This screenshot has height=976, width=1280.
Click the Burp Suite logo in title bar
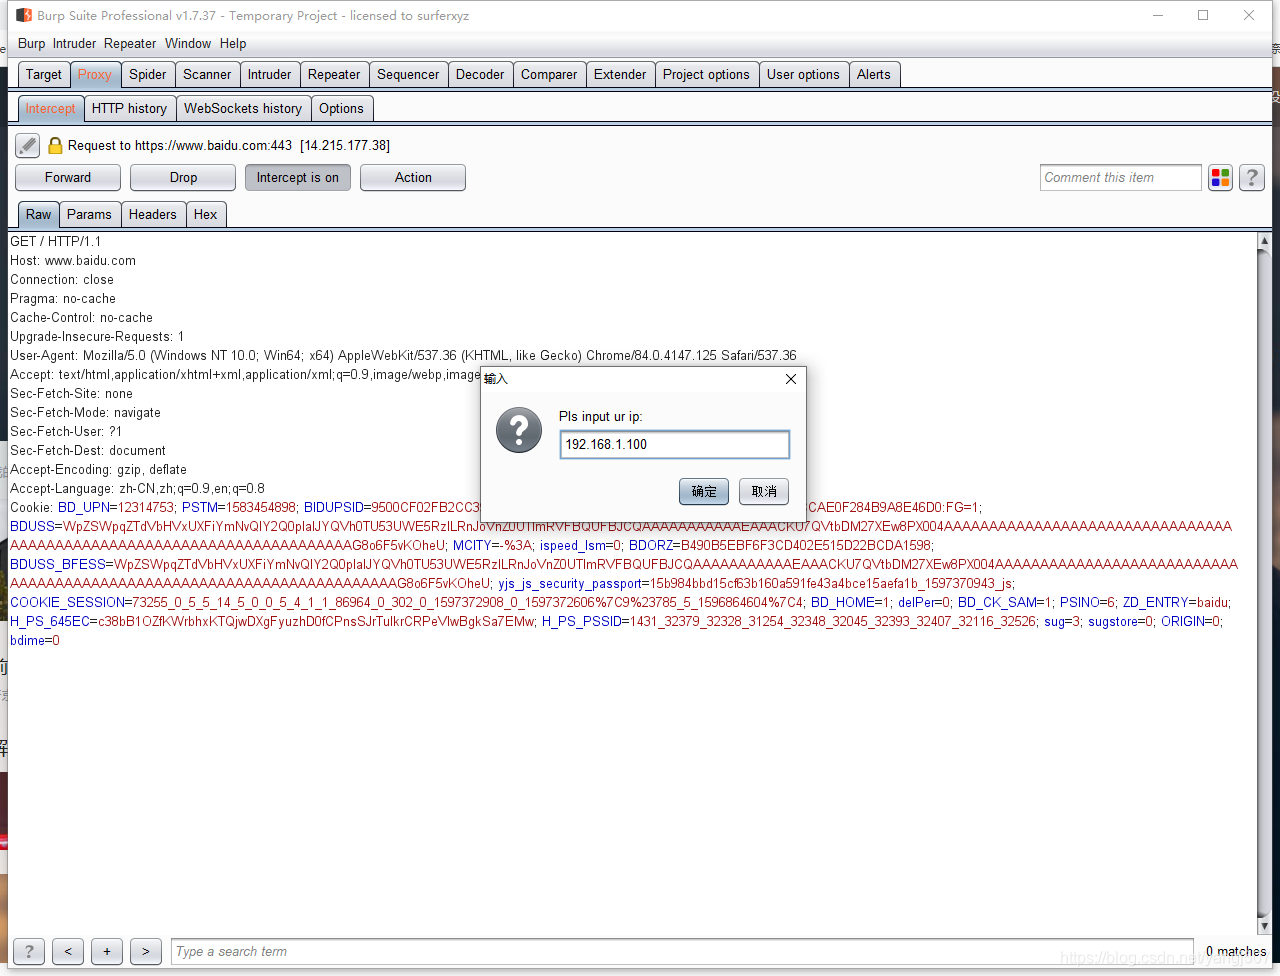pyautogui.click(x=24, y=15)
